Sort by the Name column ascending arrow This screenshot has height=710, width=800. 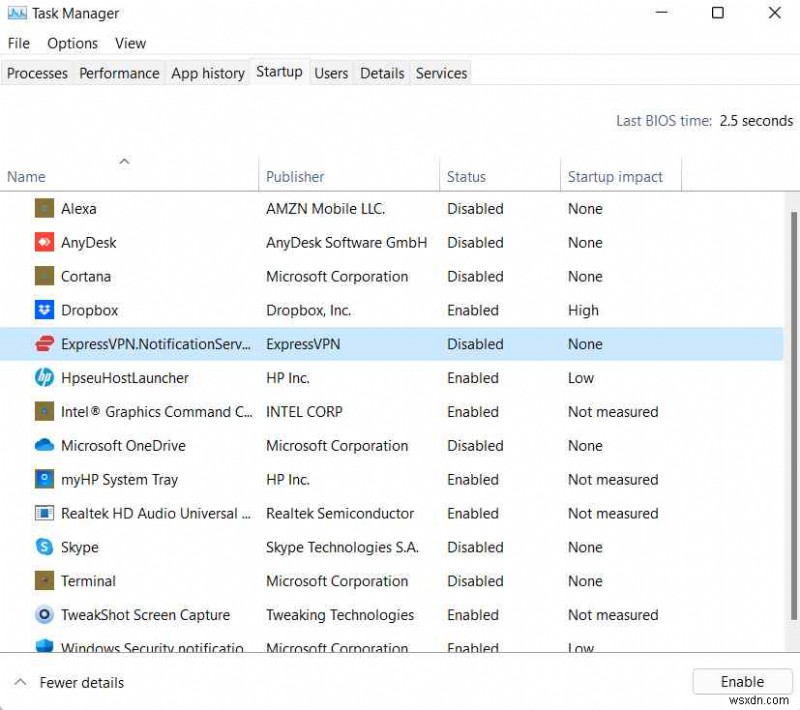pyautogui.click(x=124, y=161)
